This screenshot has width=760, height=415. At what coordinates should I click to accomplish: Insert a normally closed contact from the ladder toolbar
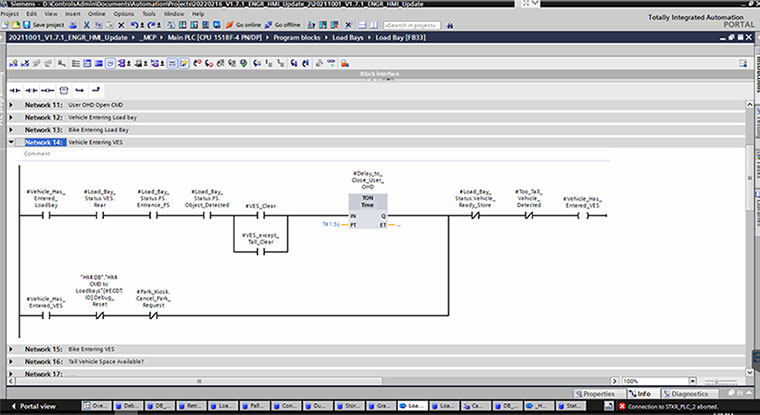coord(31,89)
